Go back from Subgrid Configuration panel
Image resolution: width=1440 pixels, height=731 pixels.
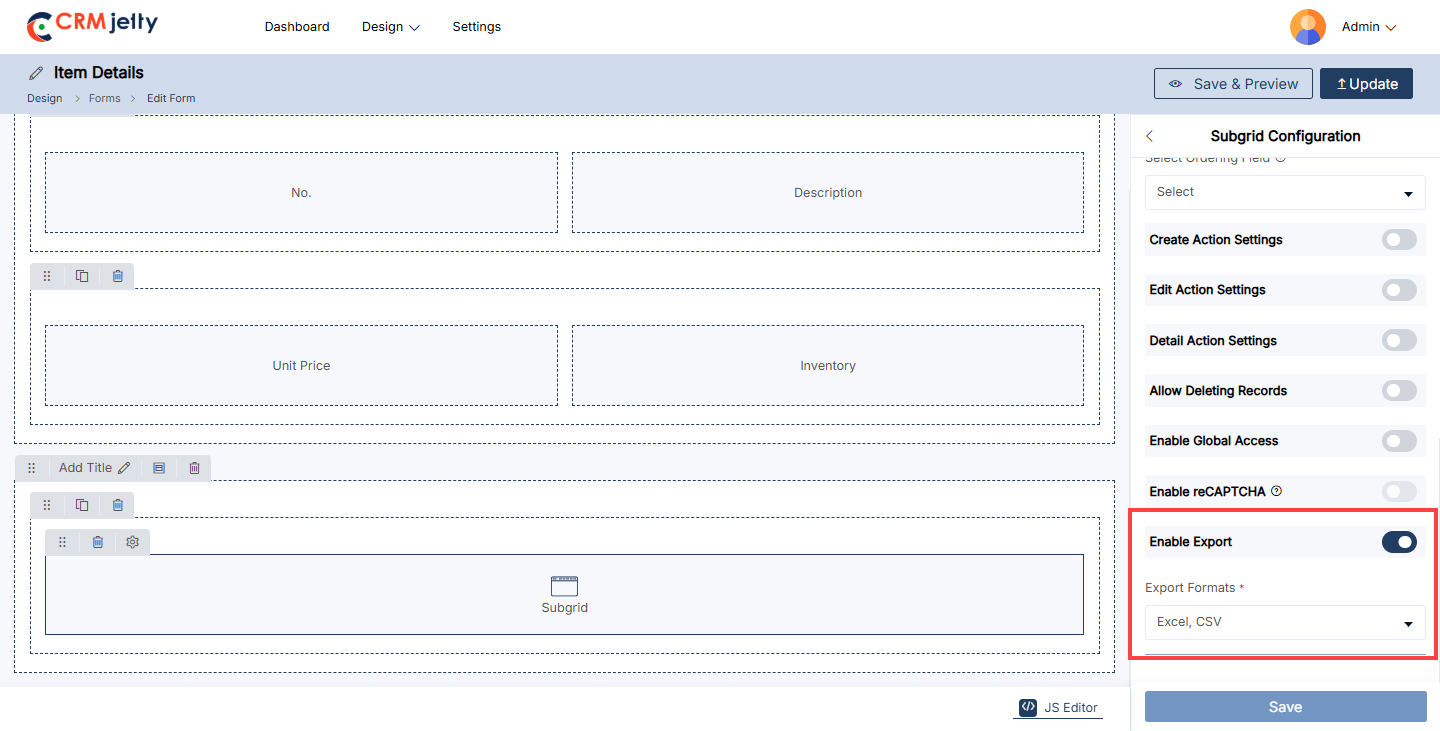coord(1150,136)
